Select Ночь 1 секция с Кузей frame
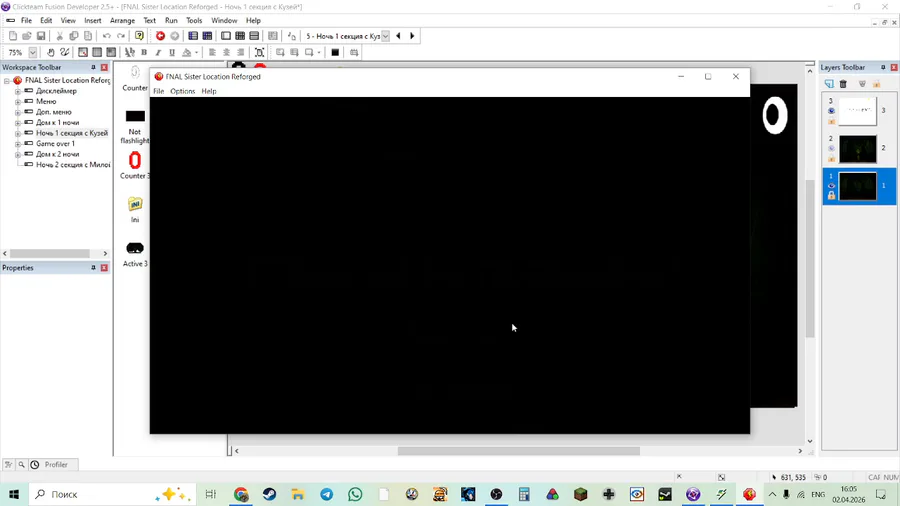This screenshot has height=506, width=900. [72, 133]
